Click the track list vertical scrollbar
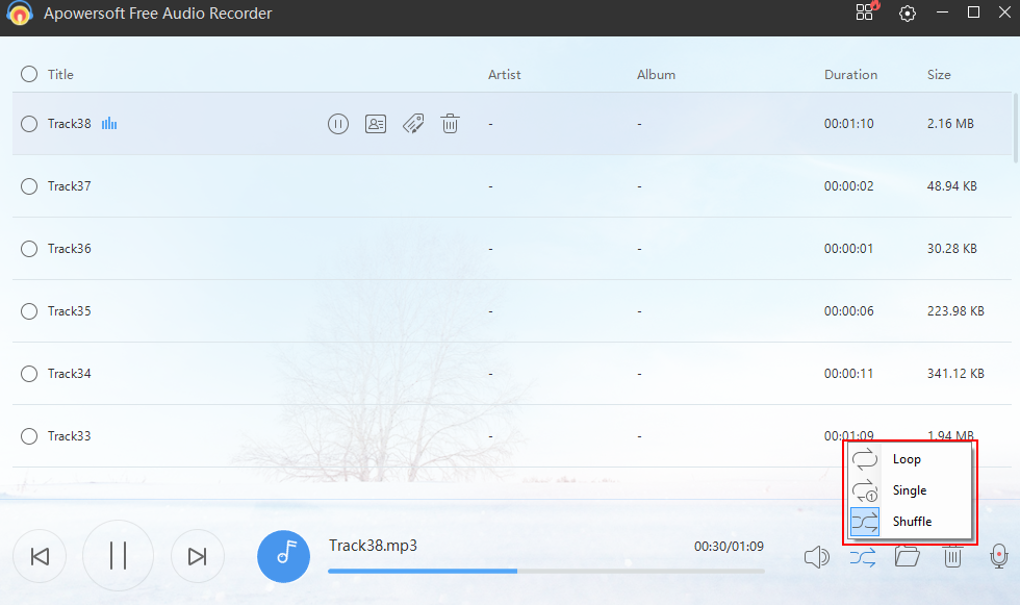 click(x=1015, y=128)
